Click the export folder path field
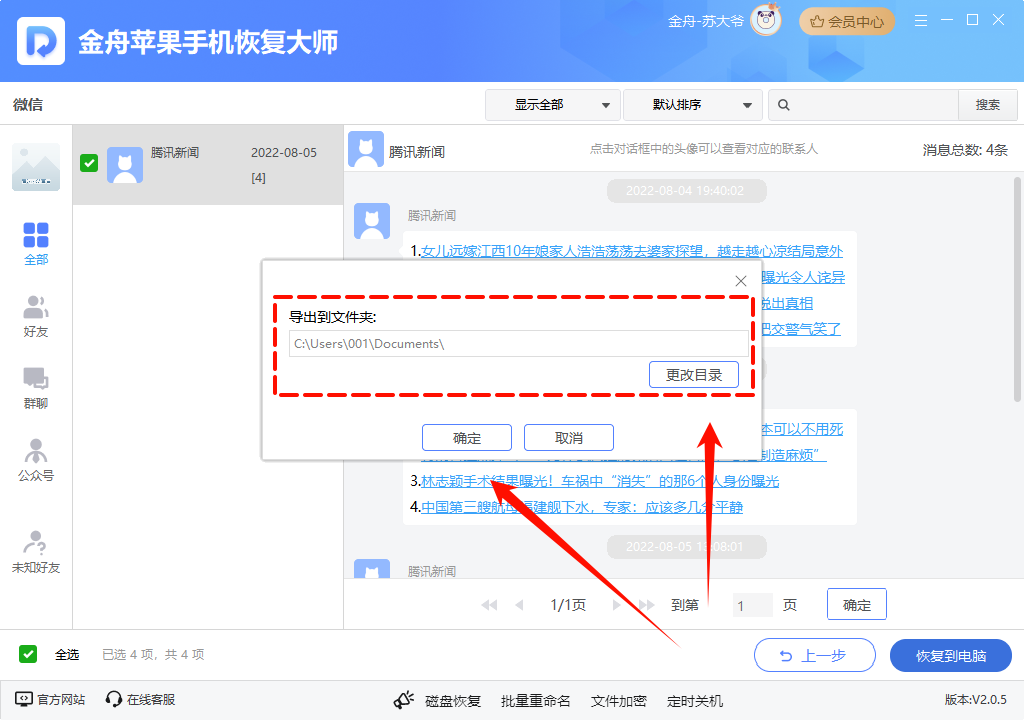Screen dimensions: 1024x720 (519, 344)
